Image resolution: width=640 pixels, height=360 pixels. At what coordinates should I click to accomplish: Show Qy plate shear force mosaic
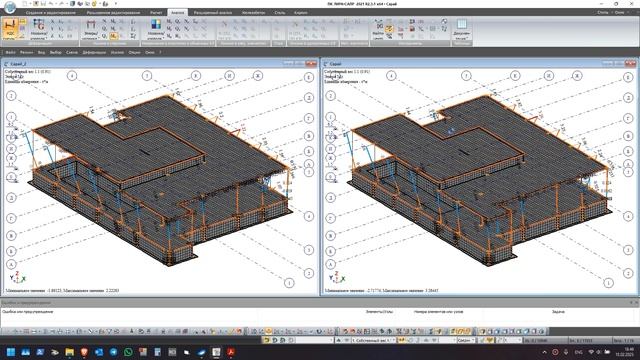(x=178, y=29)
